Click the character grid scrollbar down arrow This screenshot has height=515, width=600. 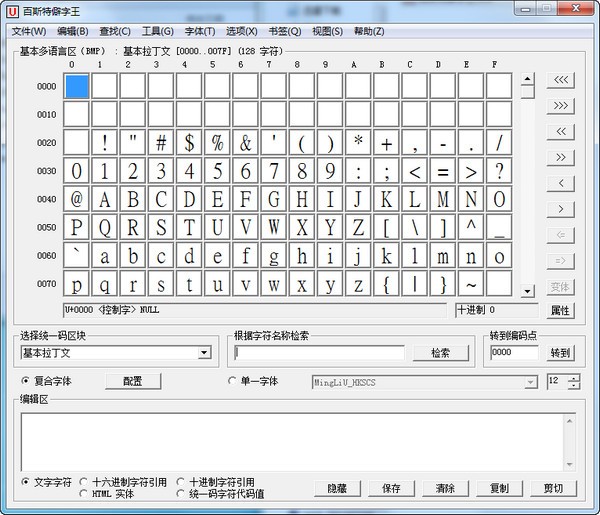pyautogui.click(x=527, y=291)
